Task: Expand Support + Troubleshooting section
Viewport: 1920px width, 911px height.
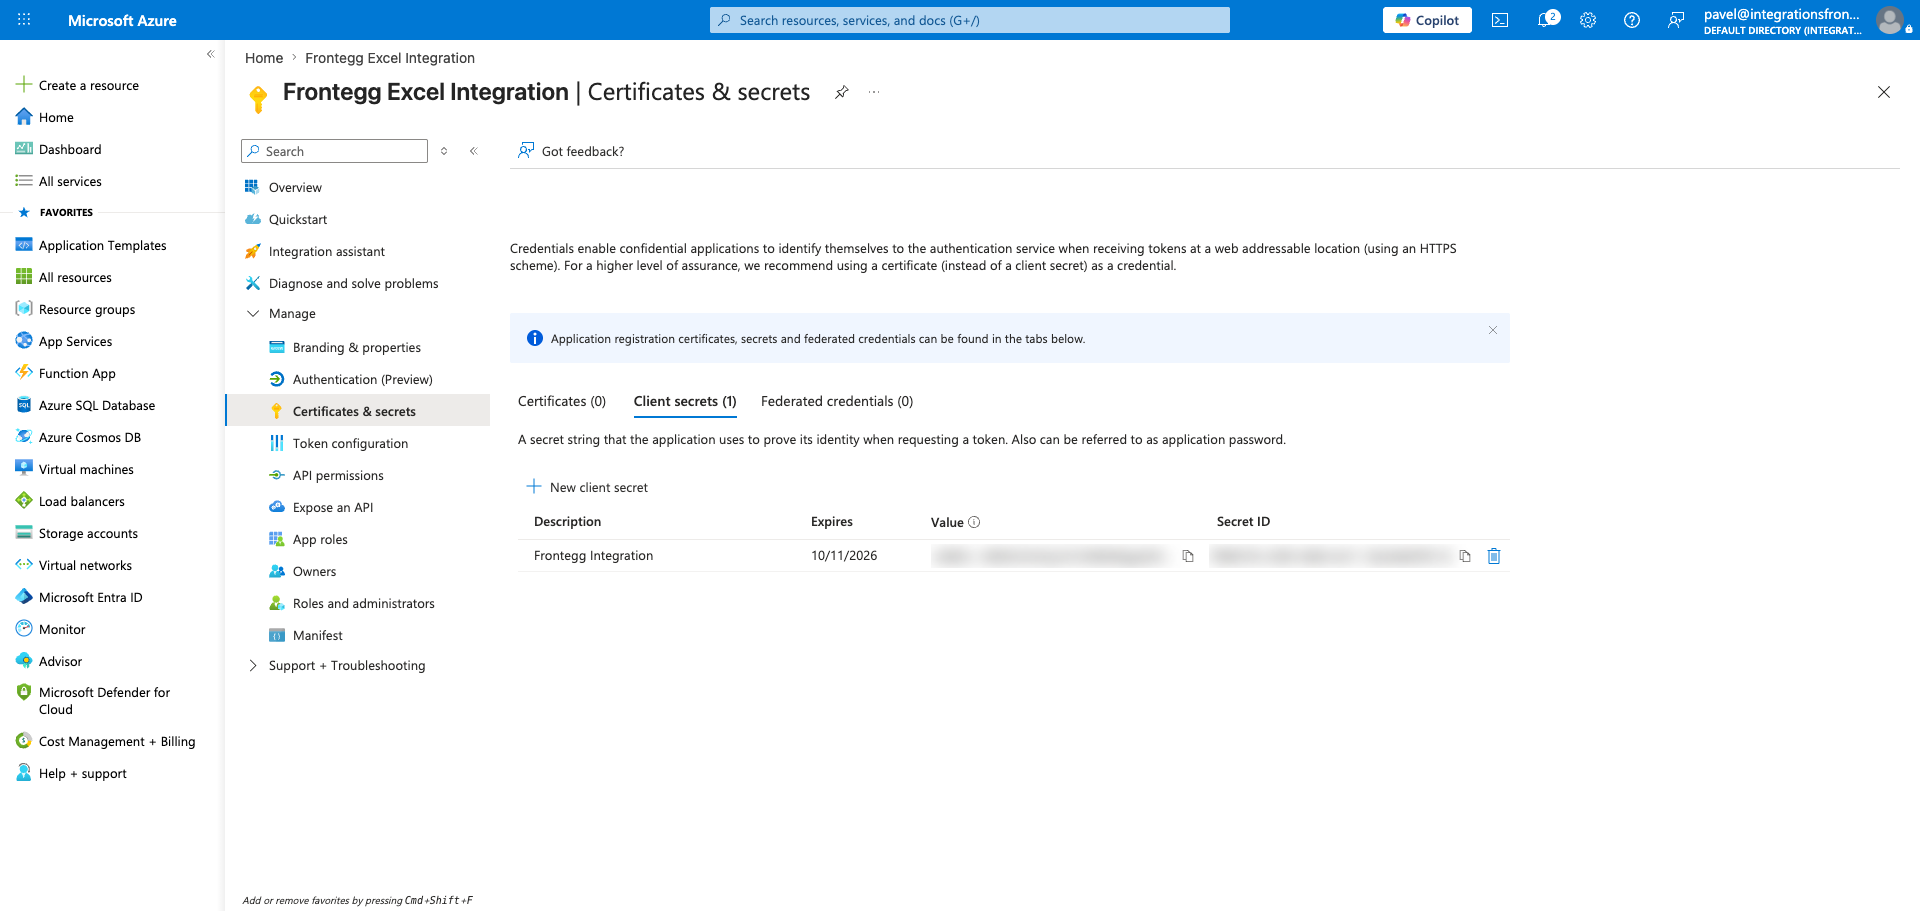Action: [253, 666]
